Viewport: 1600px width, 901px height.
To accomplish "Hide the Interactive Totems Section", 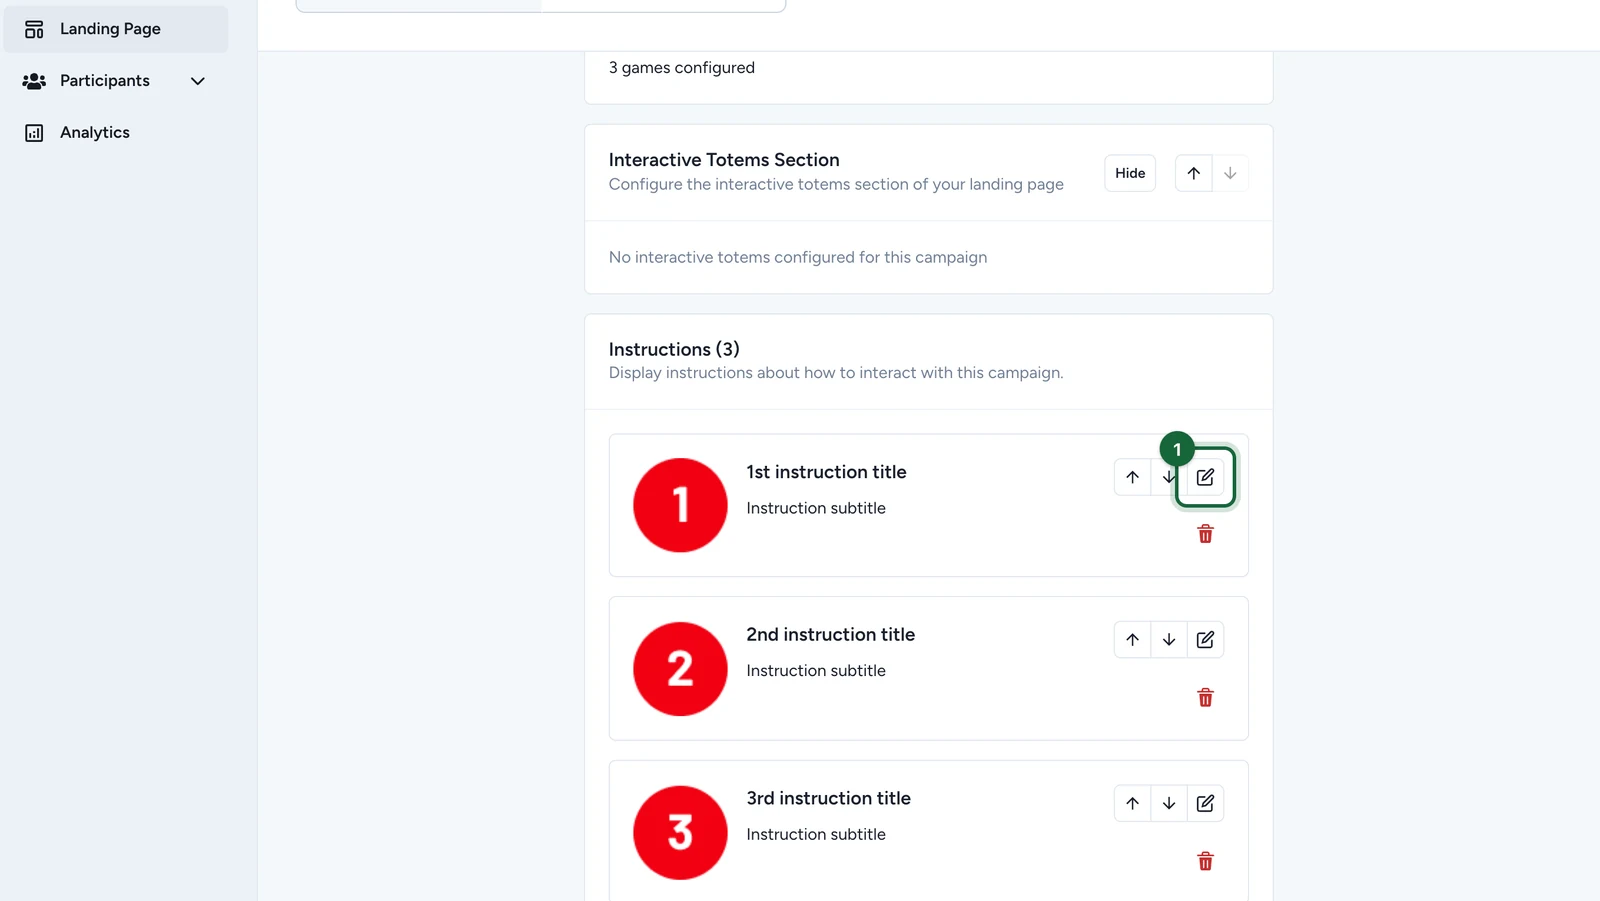I will pos(1130,173).
